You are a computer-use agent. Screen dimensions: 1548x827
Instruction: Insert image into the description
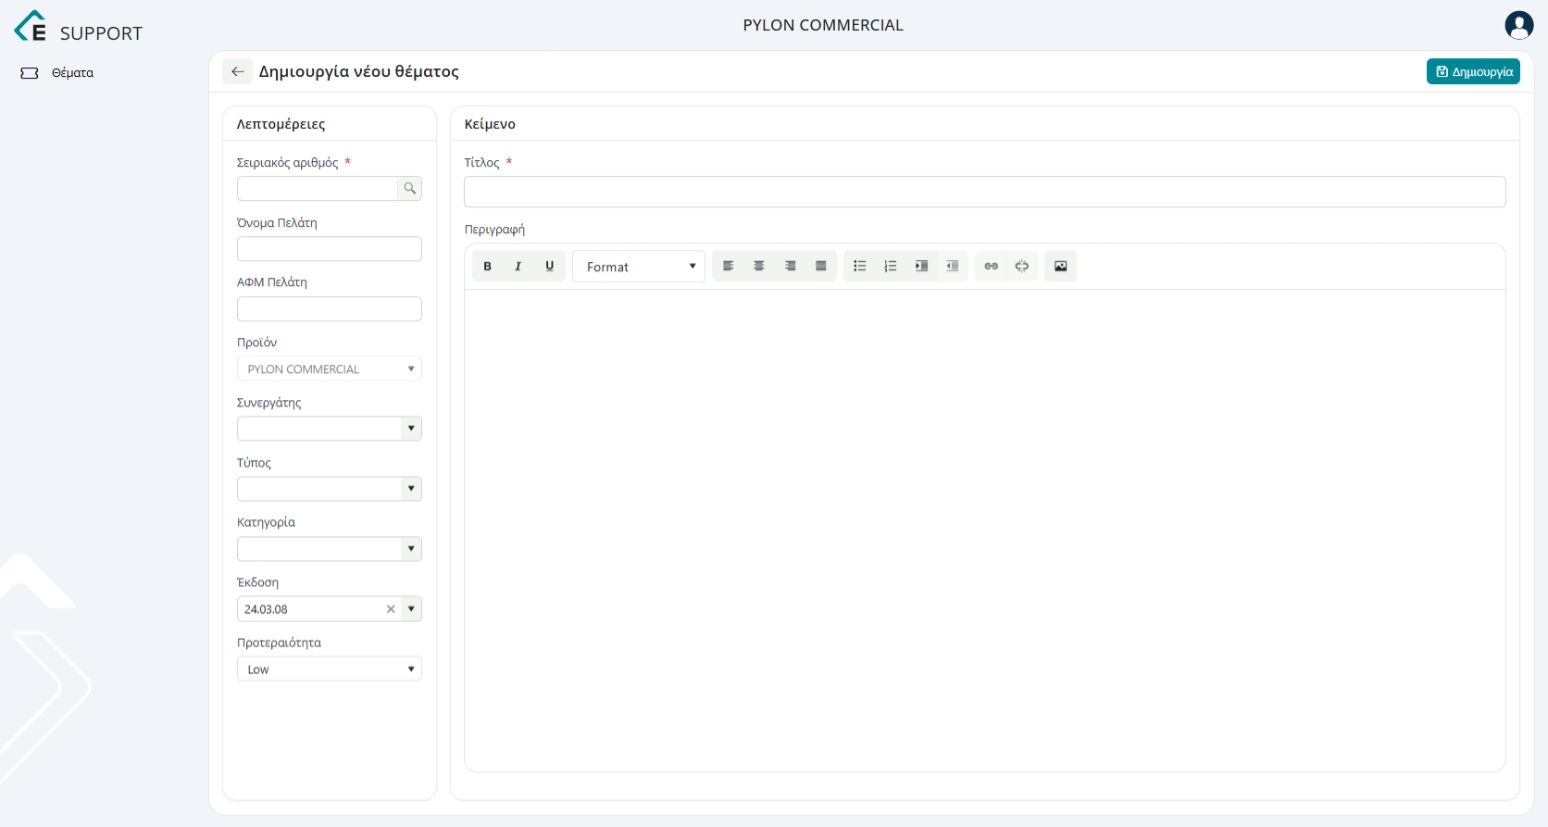click(1060, 266)
